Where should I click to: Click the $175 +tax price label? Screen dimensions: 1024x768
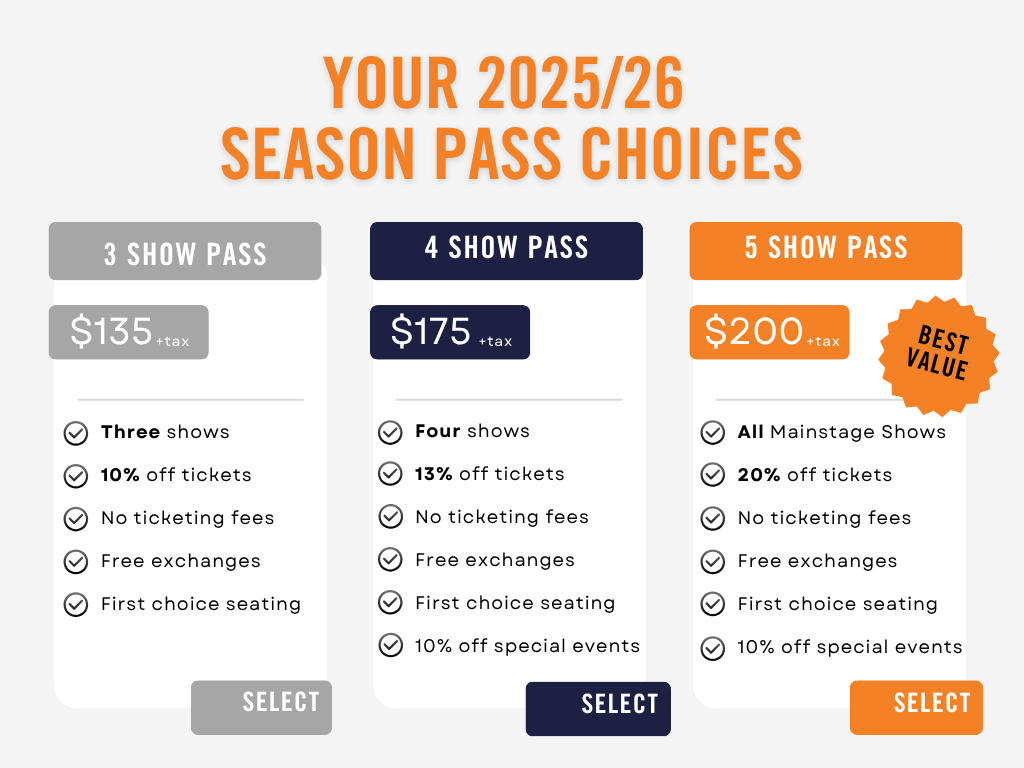pos(450,332)
